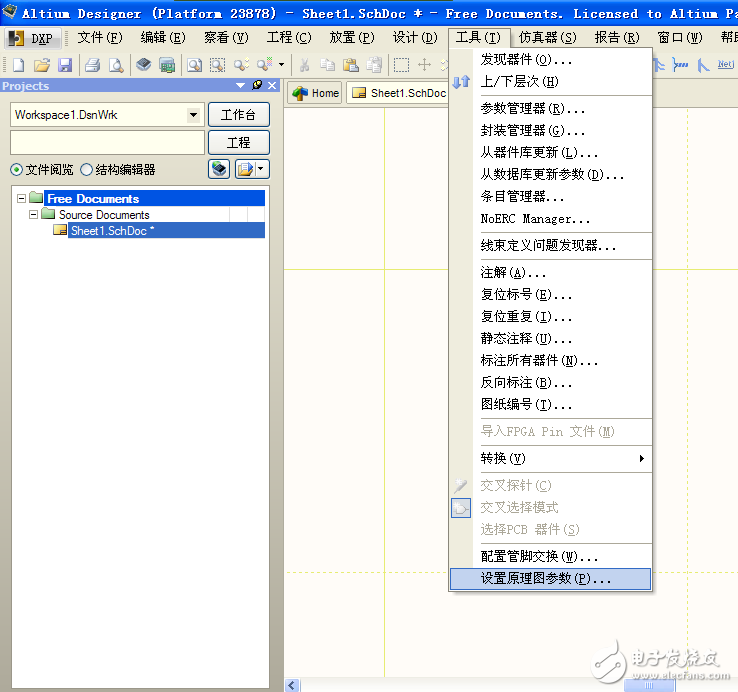Open the 文件(F) menu
The width and height of the screenshot is (738, 692).
point(100,38)
